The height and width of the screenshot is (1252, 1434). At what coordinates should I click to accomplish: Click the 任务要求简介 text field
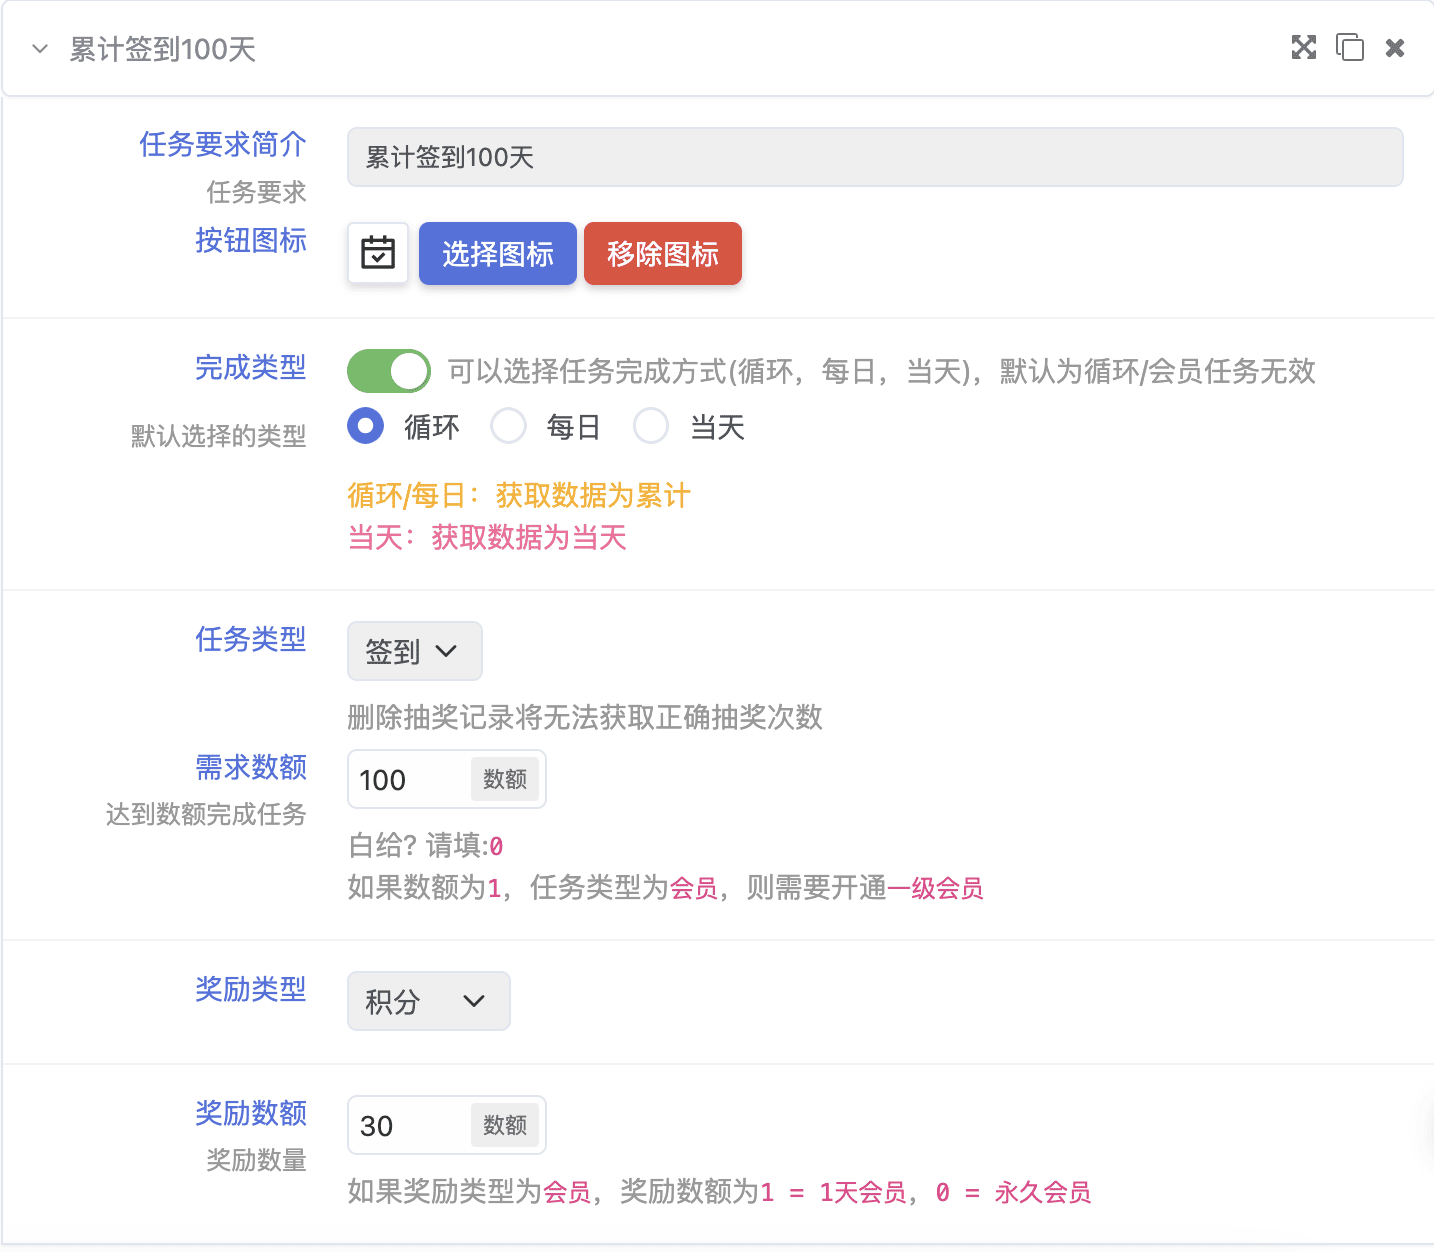click(874, 157)
